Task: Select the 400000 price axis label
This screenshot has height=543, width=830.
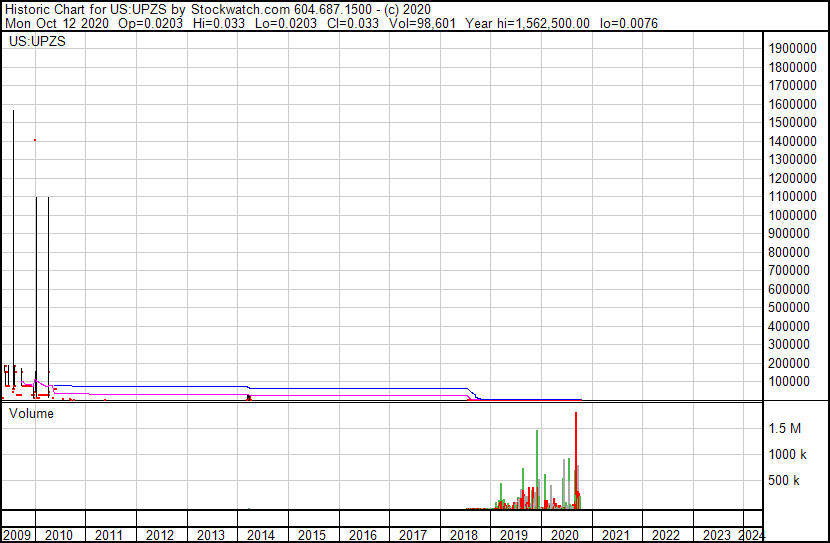Action: [789, 327]
